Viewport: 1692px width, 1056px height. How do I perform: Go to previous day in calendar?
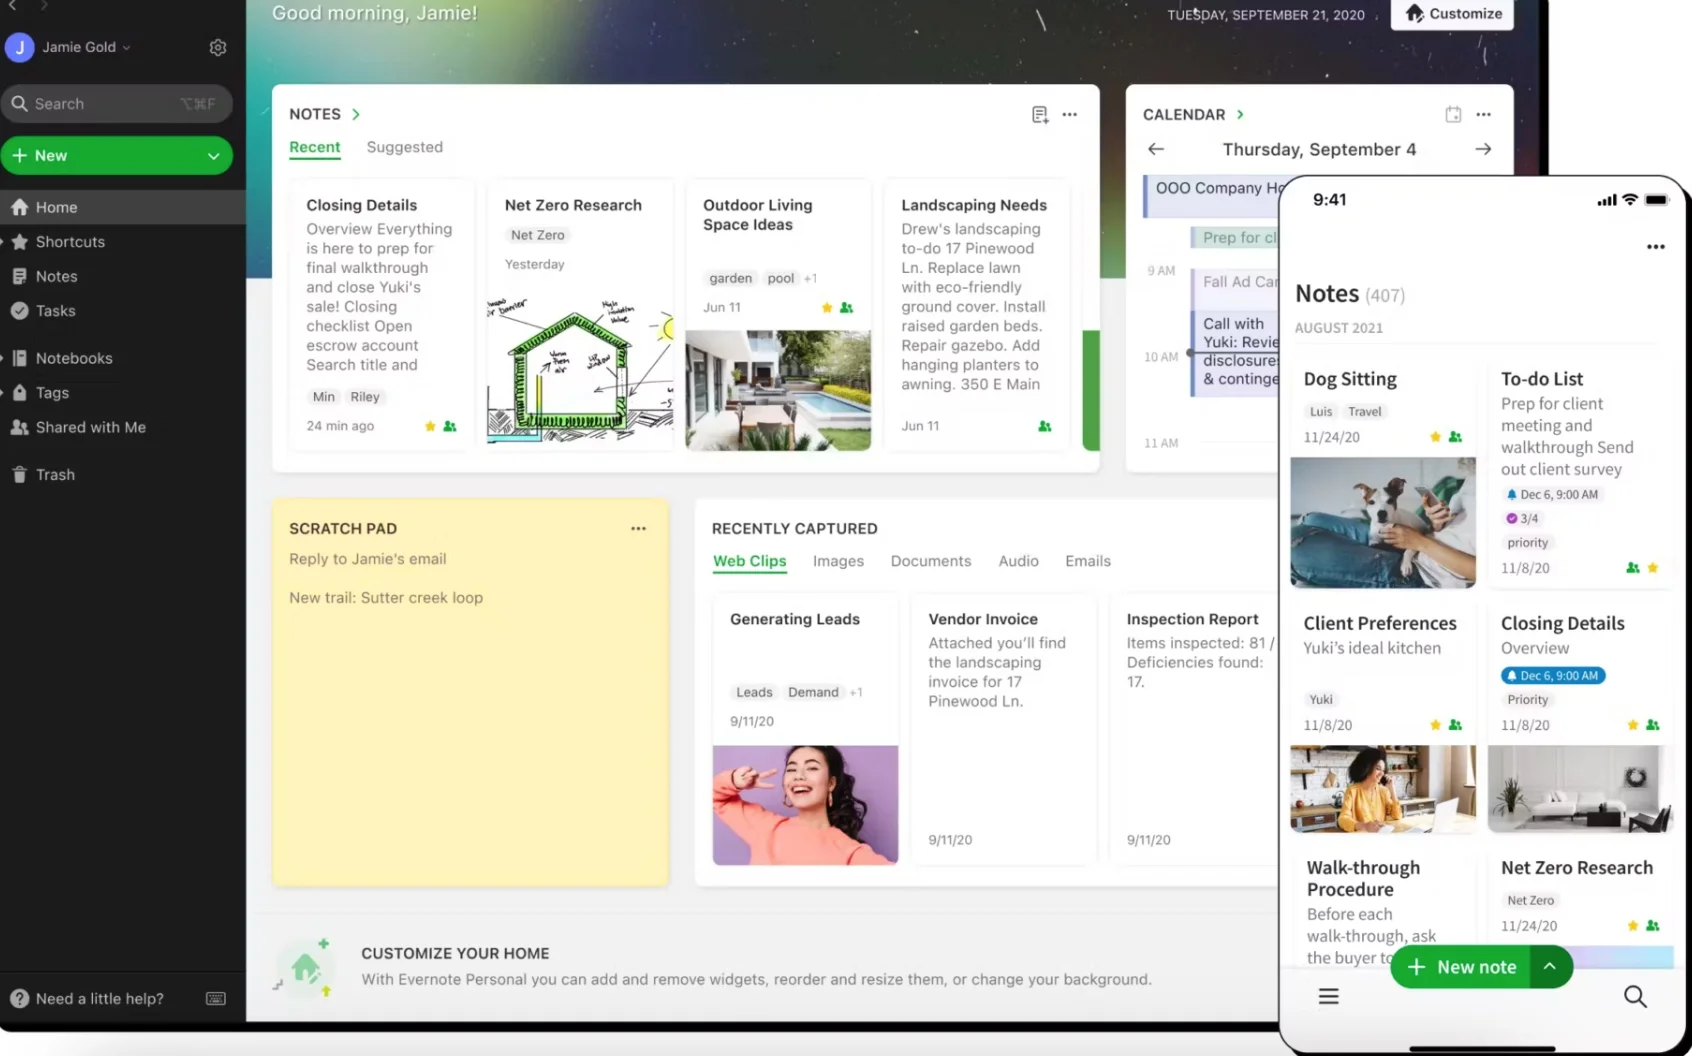pyautogui.click(x=1156, y=149)
